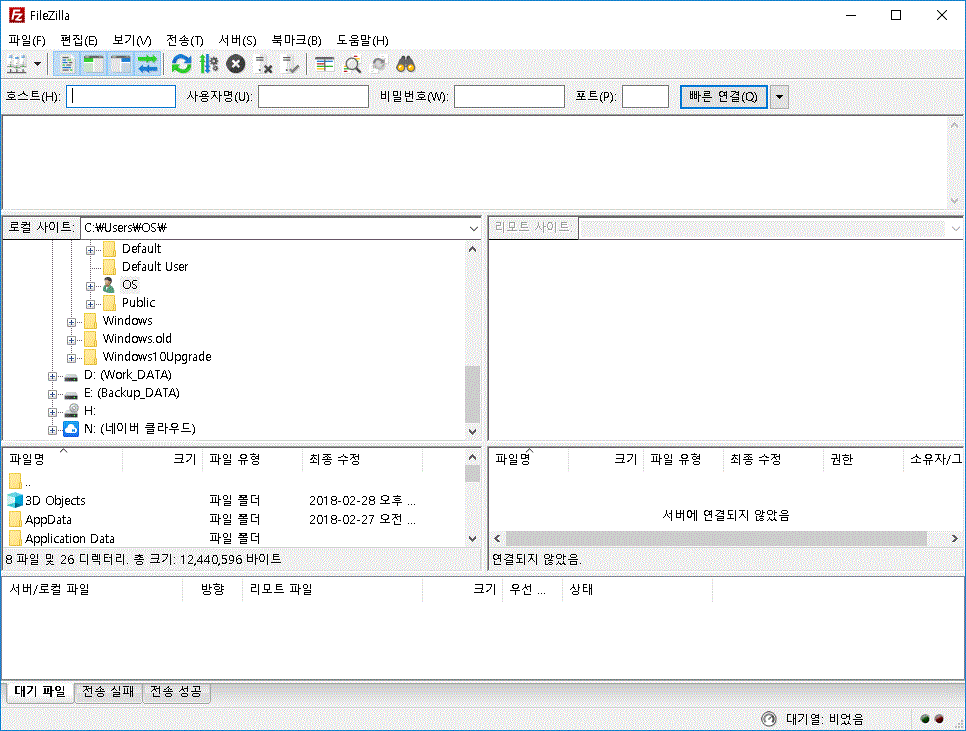This screenshot has height=731, width=966.
Task: Focus the 비밀번호(W) input field
Action: pos(509,97)
